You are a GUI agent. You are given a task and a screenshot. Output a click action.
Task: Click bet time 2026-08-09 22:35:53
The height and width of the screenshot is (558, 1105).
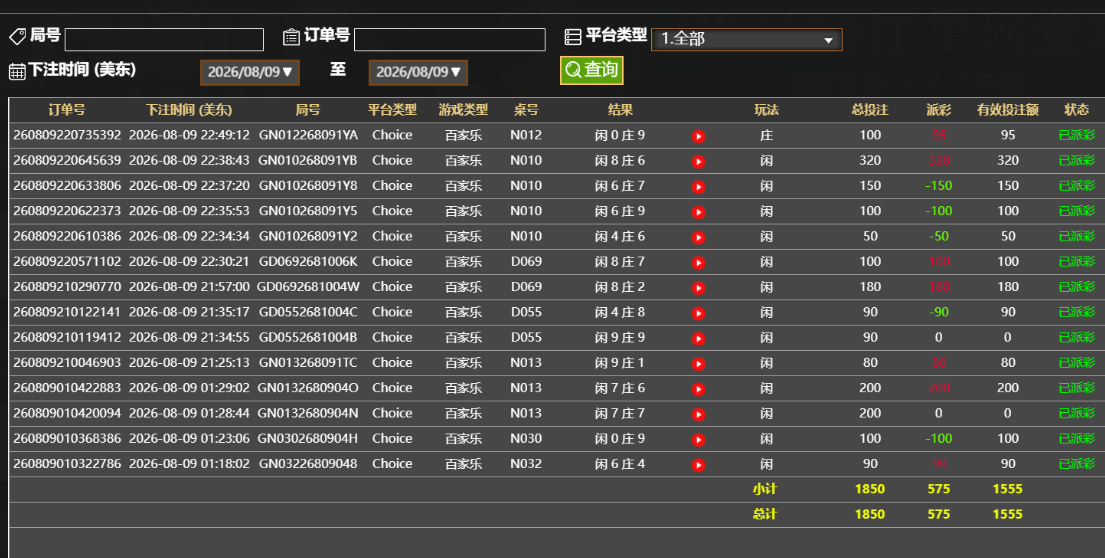pyautogui.click(x=189, y=211)
